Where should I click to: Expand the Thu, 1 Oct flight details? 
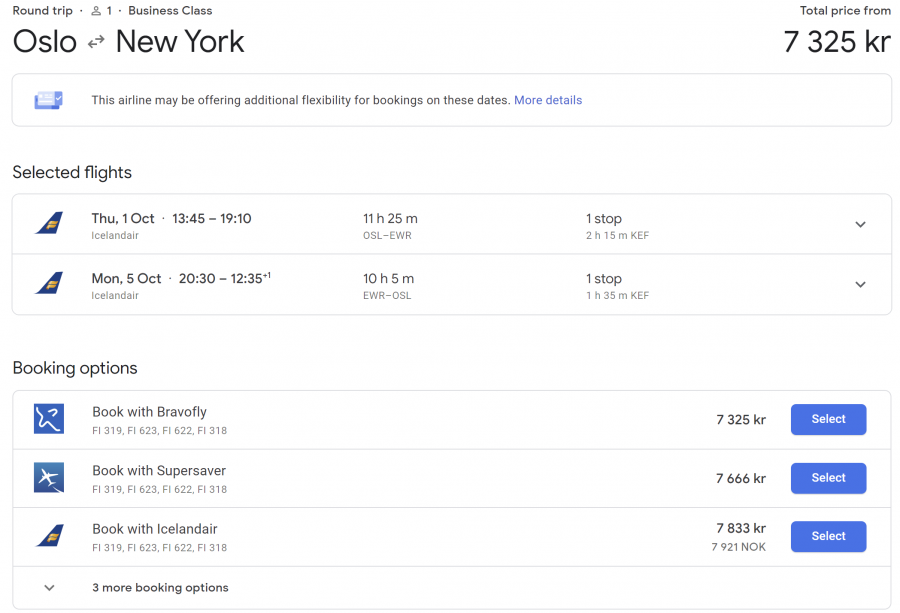860,225
